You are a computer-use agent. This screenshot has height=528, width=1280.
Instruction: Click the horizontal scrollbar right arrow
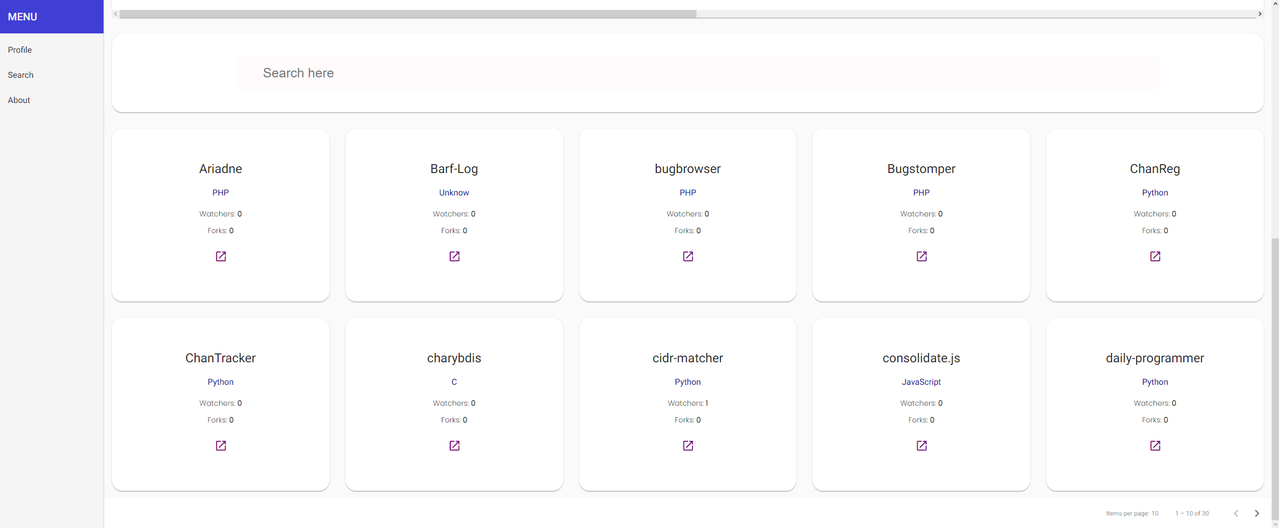click(x=1260, y=14)
